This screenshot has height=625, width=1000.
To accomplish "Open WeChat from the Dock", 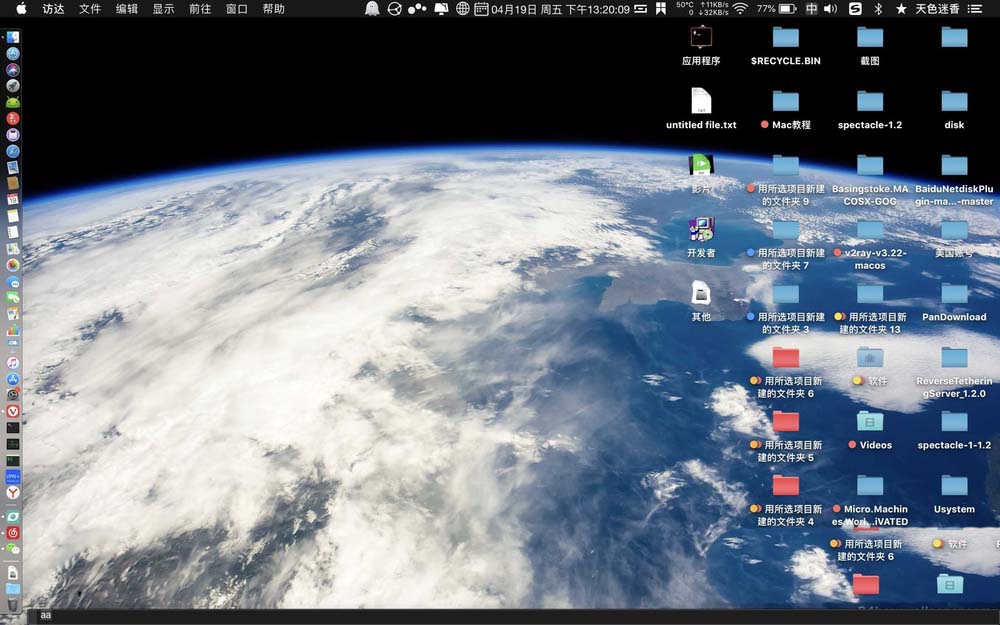I will 13,548.
